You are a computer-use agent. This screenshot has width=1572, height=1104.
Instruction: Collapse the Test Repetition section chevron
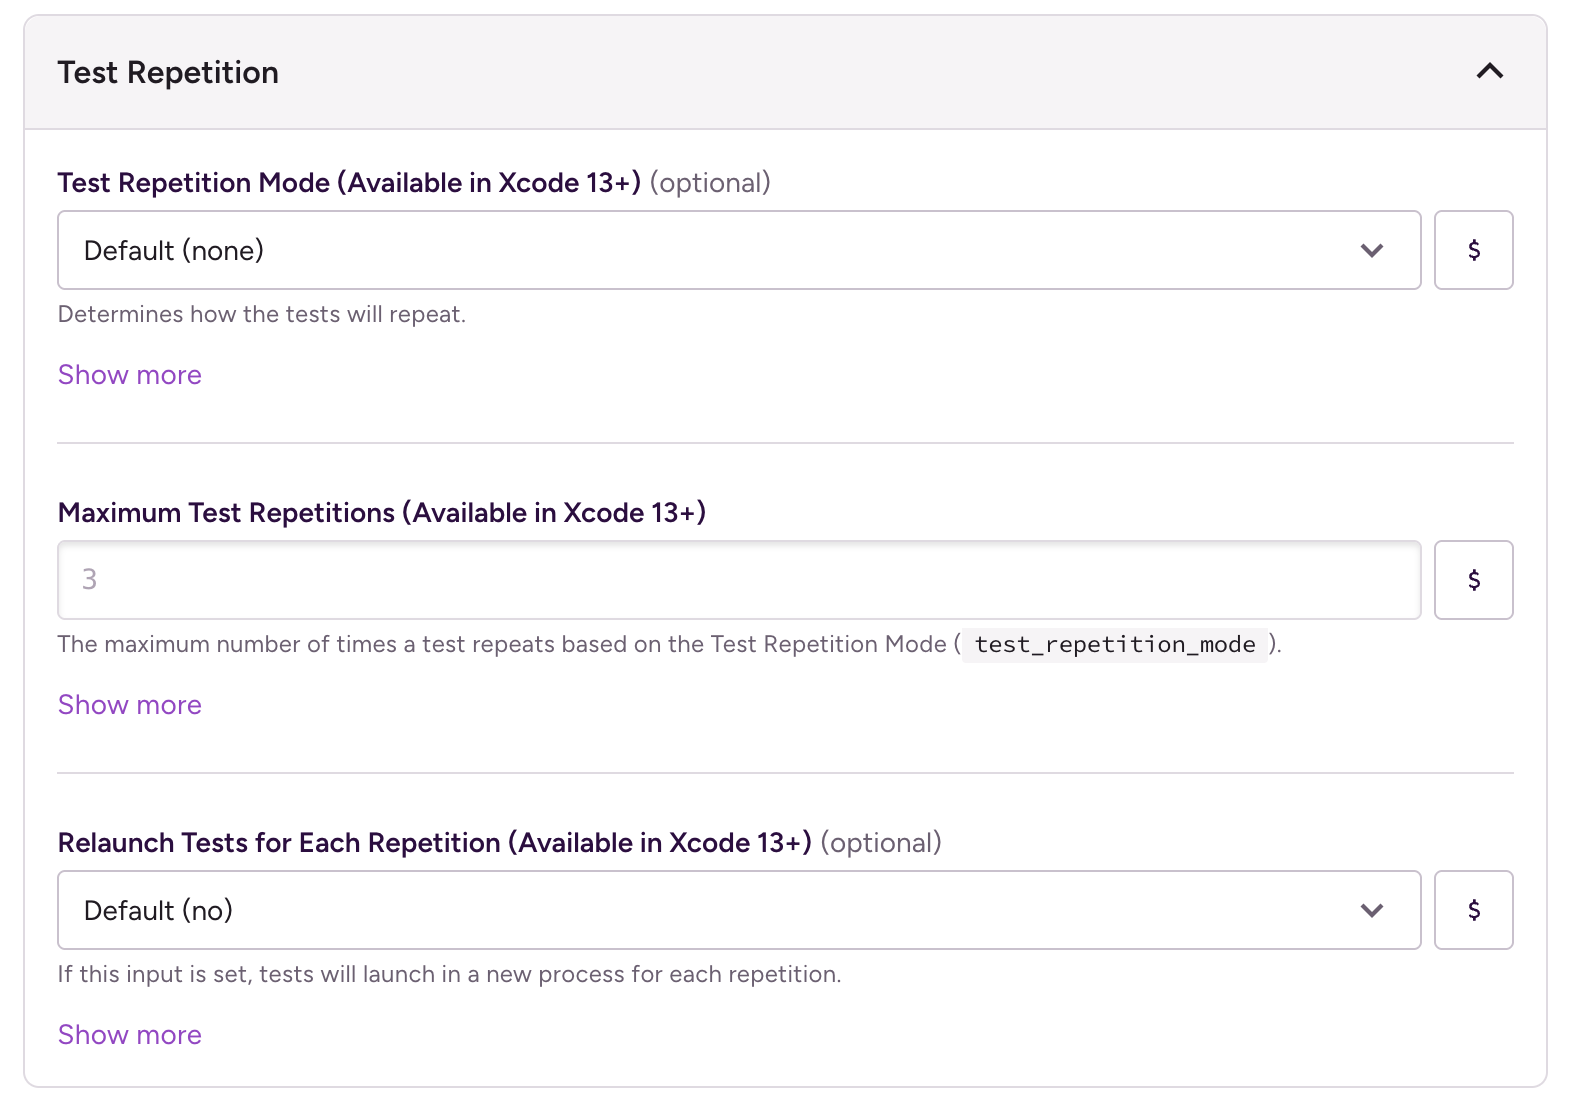click(1489, 72)
